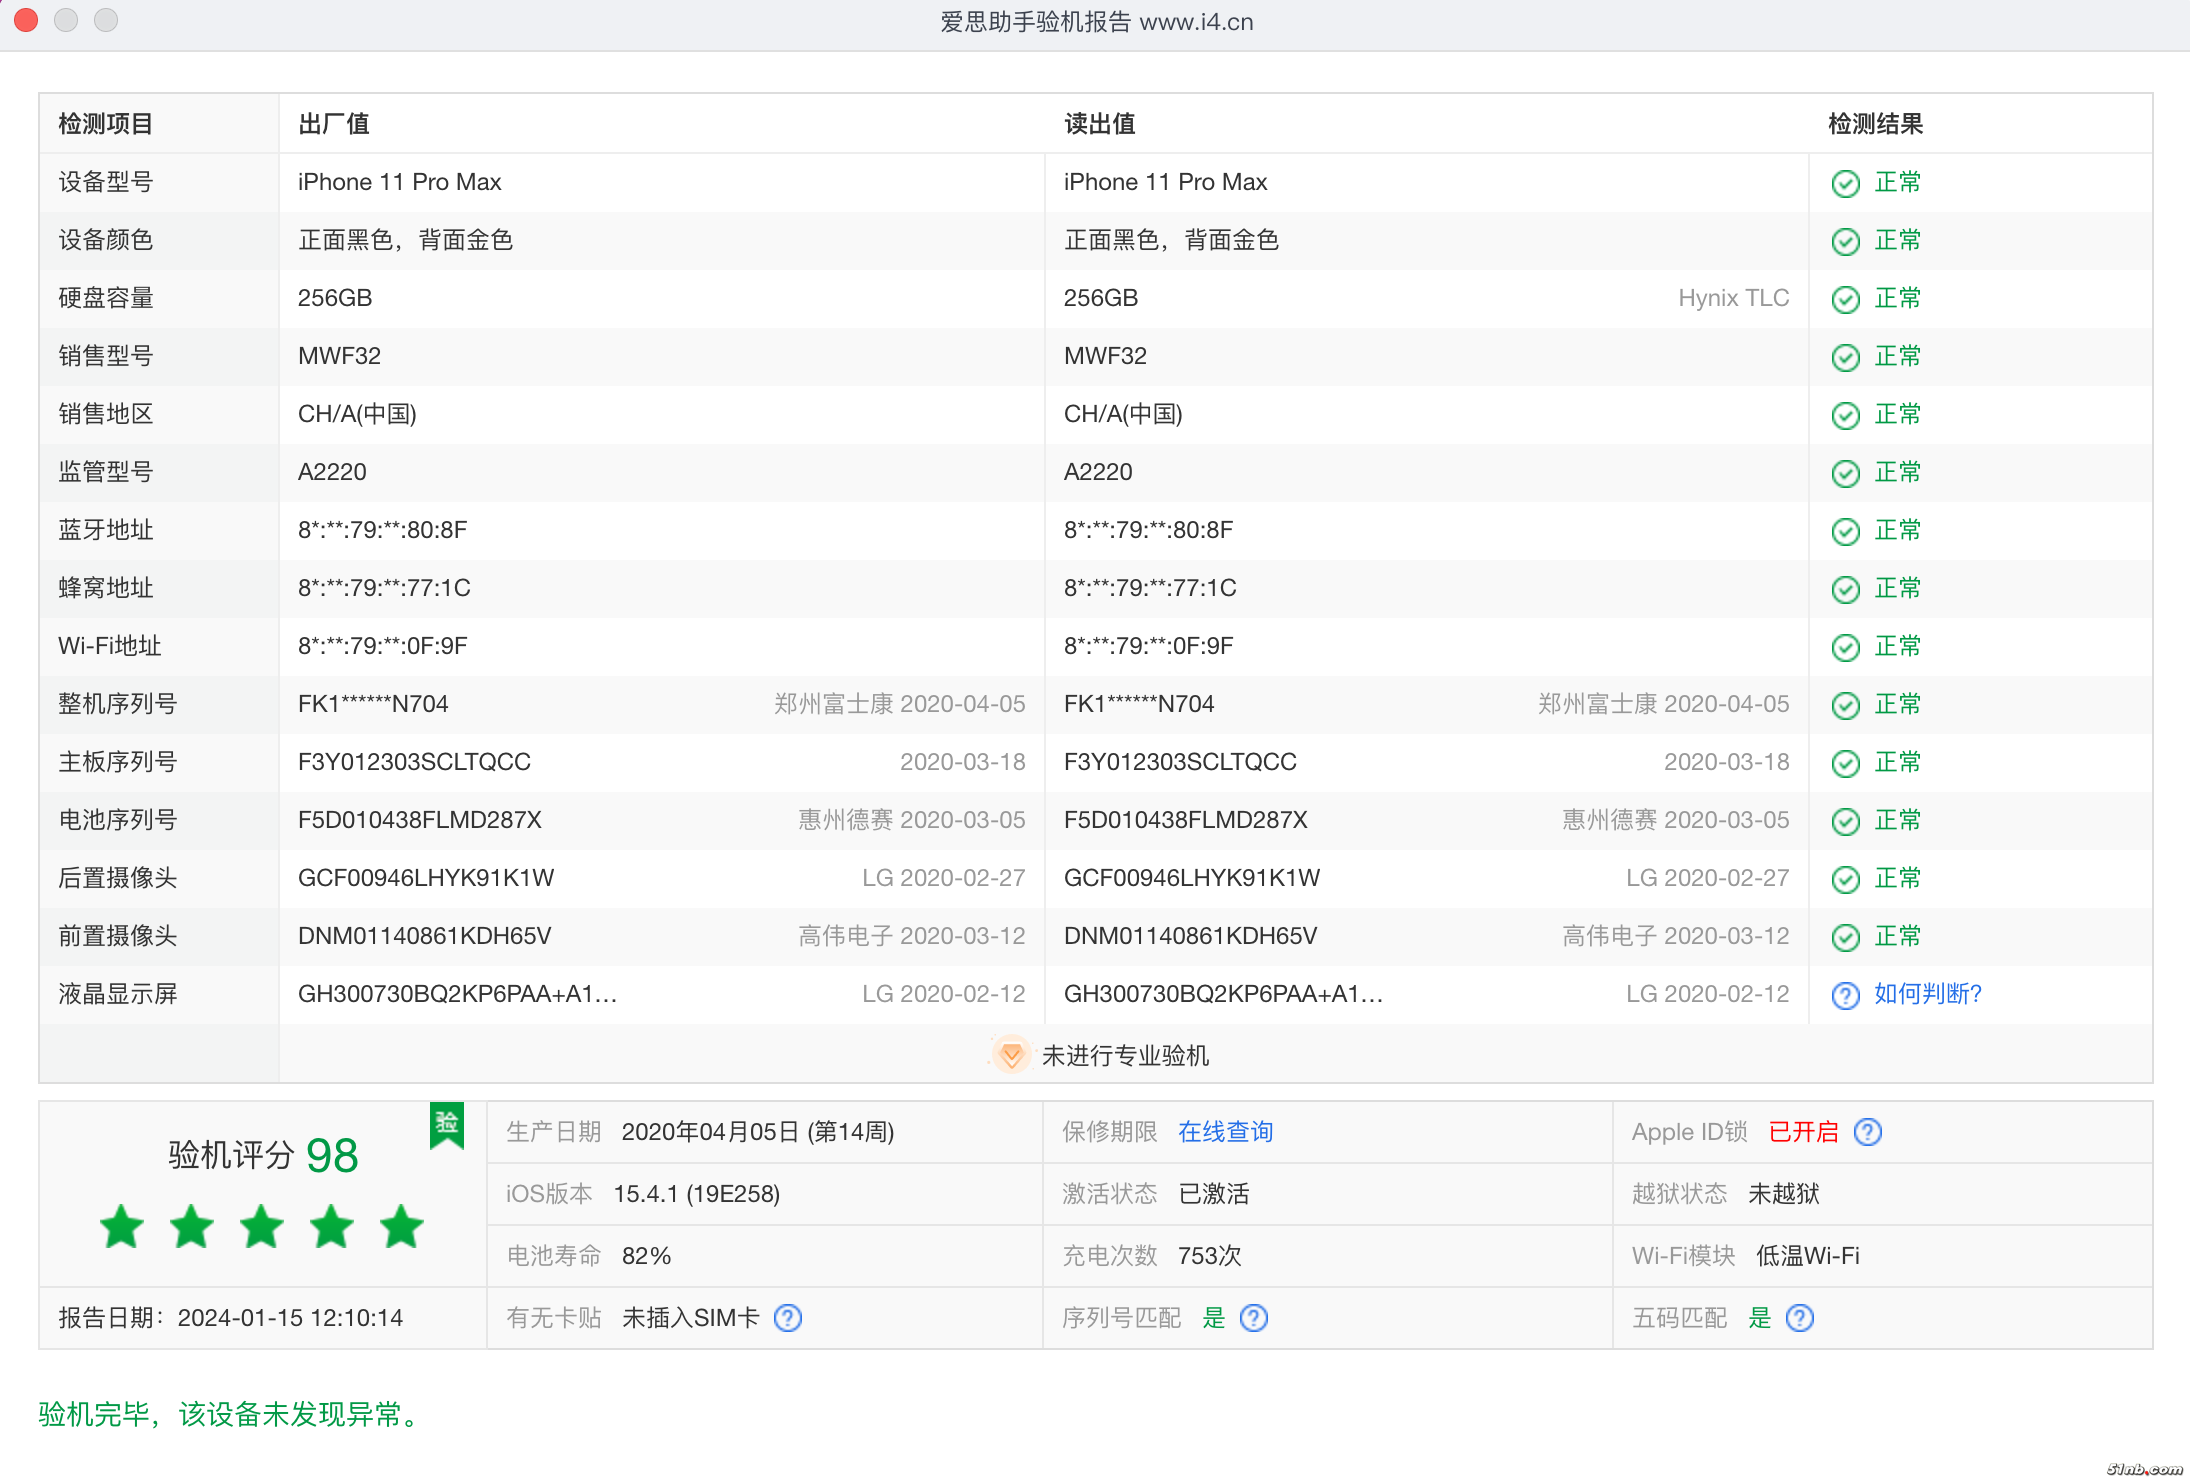The height and width of the screenshot is (1482, 2190).
Task: Click the green check icon for 整机序列号
Action: pos(1845,705)
